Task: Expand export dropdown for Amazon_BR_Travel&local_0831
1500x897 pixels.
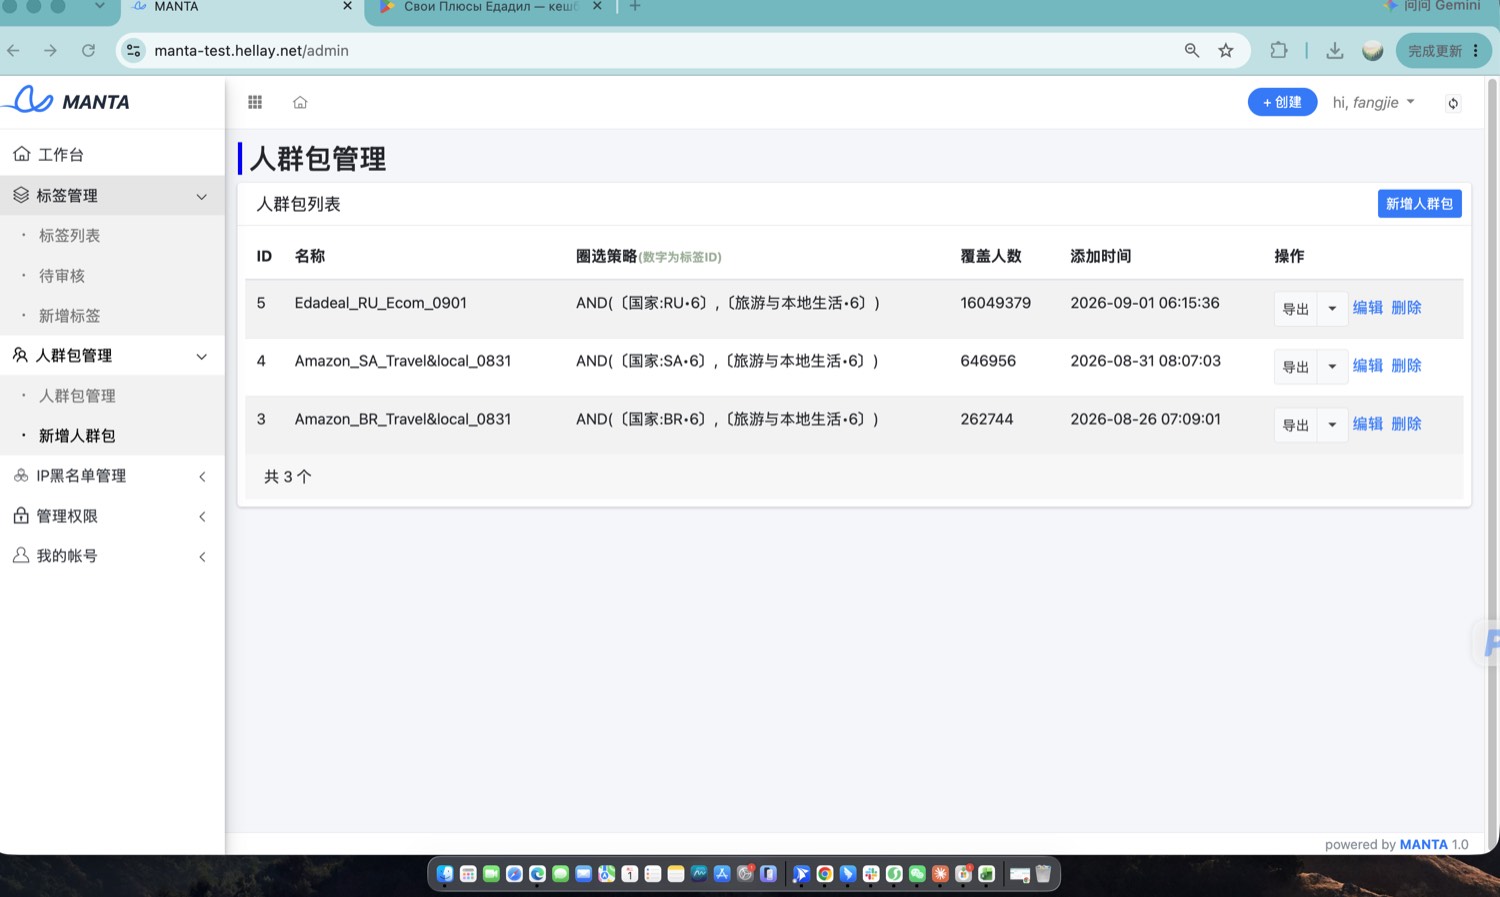Action: tap(1332, 424)
